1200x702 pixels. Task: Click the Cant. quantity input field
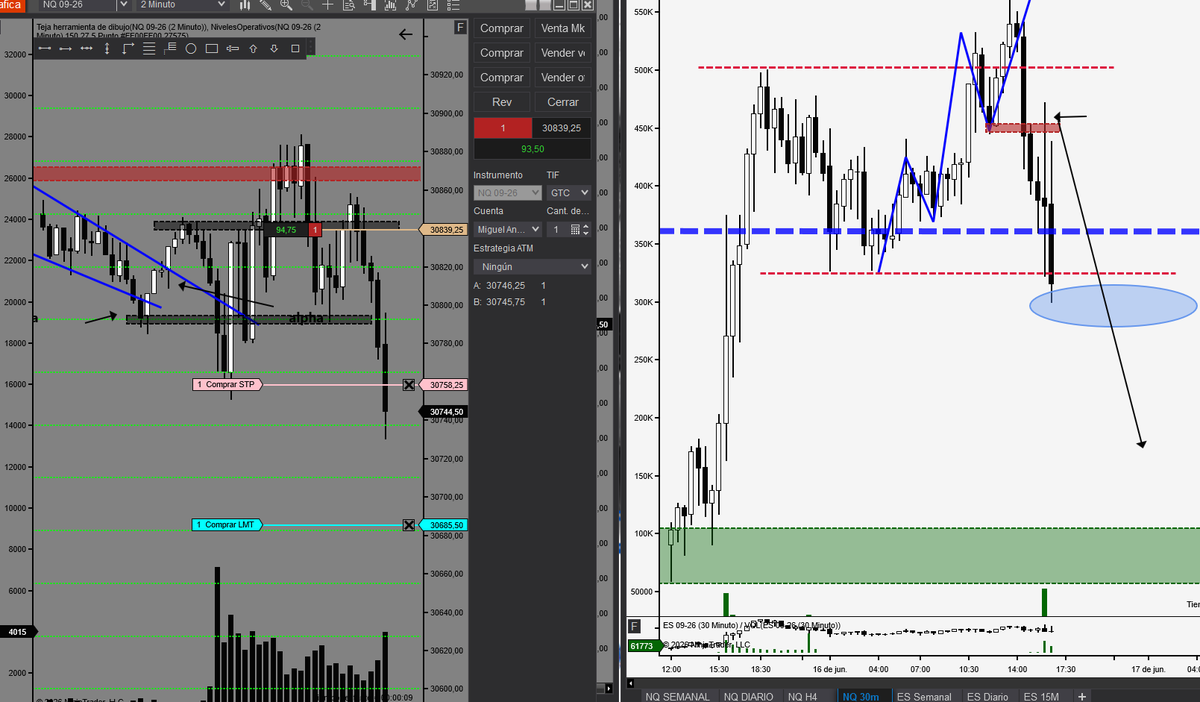pos(556,230)
